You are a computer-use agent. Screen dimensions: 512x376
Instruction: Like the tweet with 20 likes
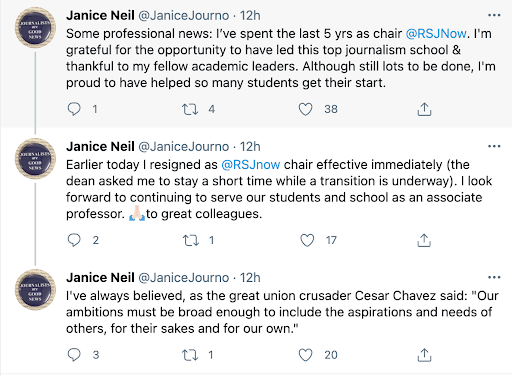pyautogui.click(x=305, y=355)
